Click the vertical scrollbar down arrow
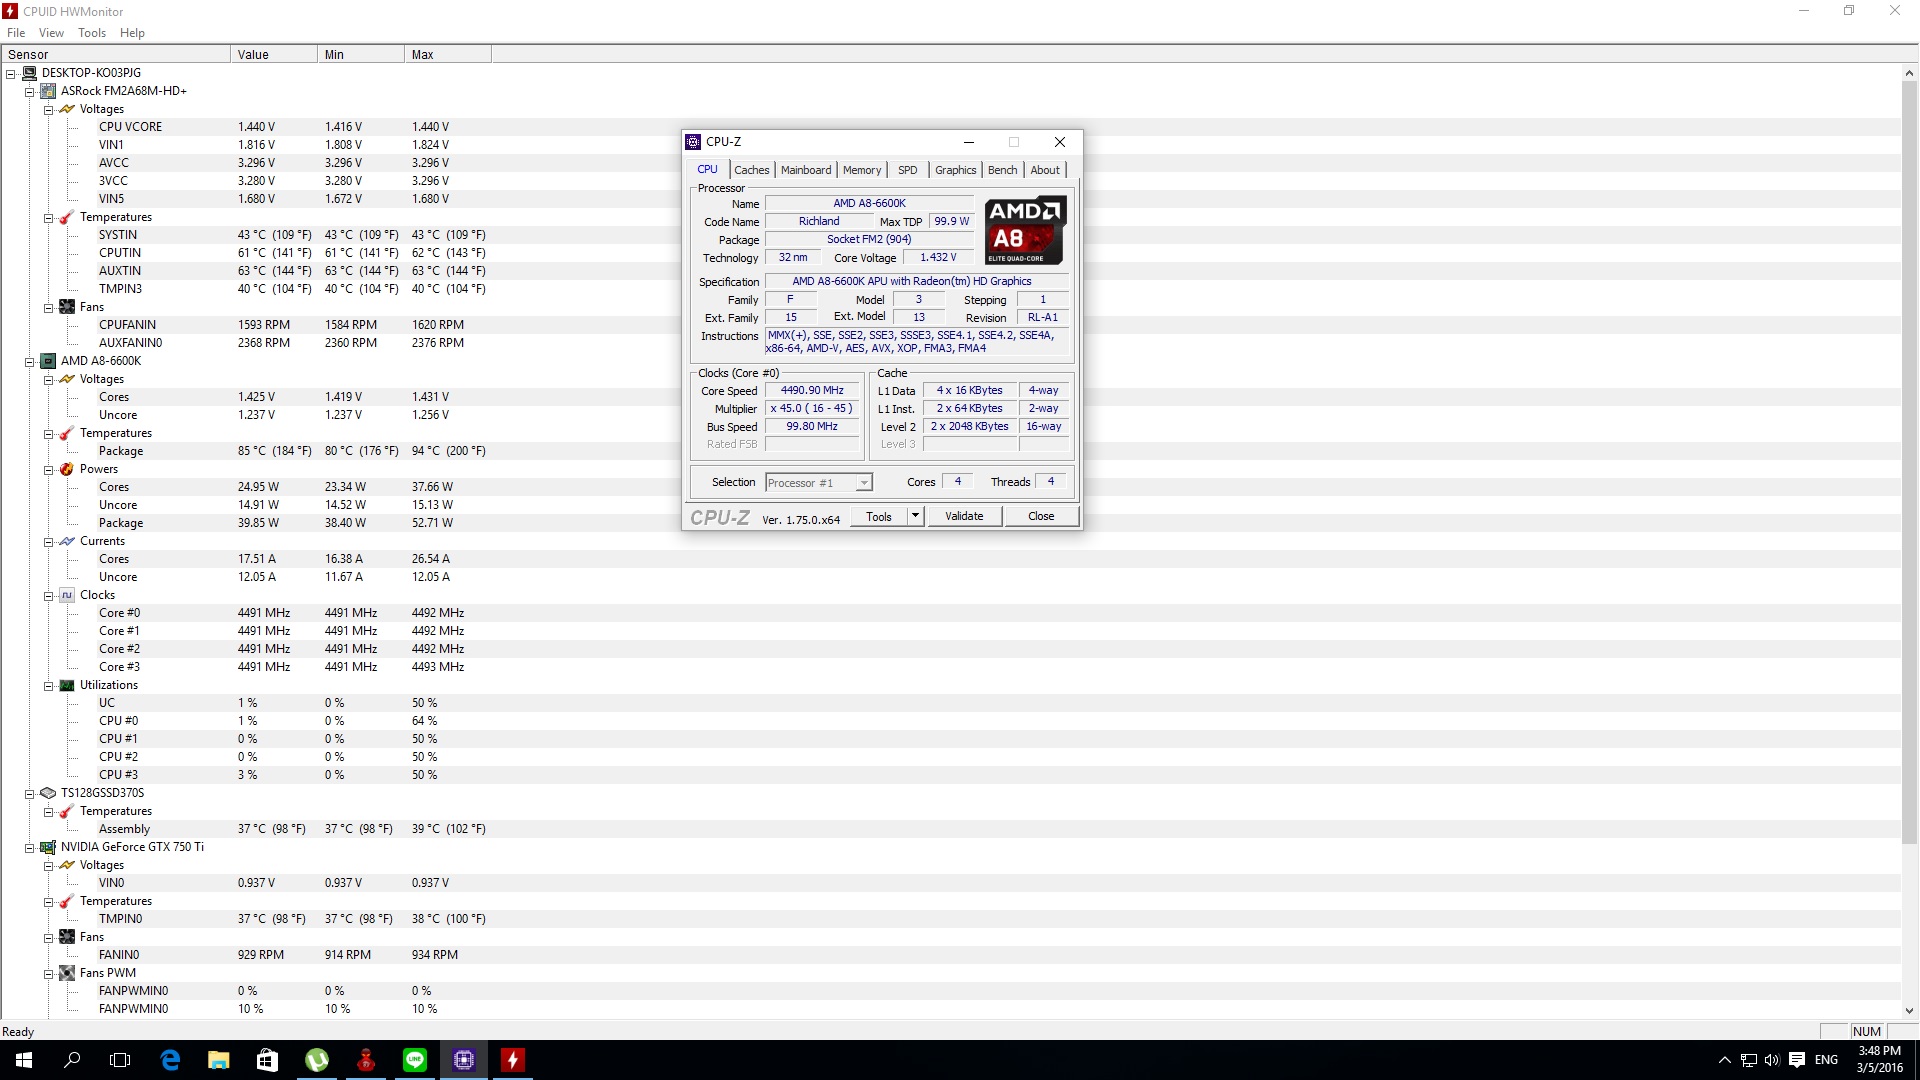 (x=1910, y=1011)
